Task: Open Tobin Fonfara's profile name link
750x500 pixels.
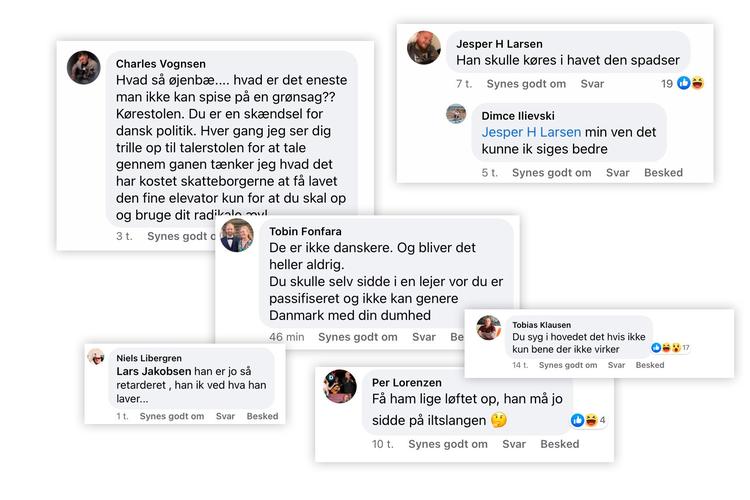Action: click(x=305, y=231)
